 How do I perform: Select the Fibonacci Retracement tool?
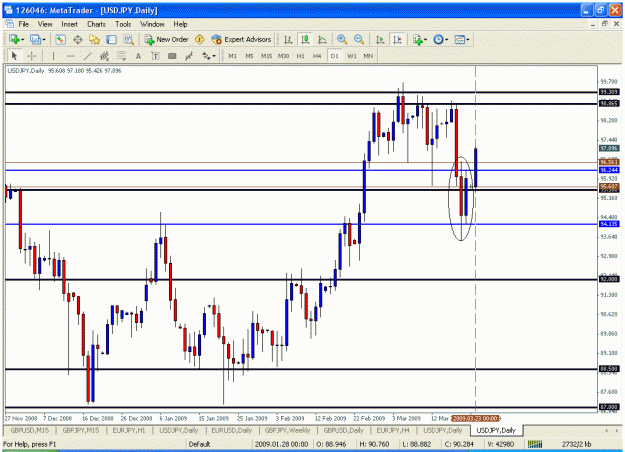pos(121,56)
